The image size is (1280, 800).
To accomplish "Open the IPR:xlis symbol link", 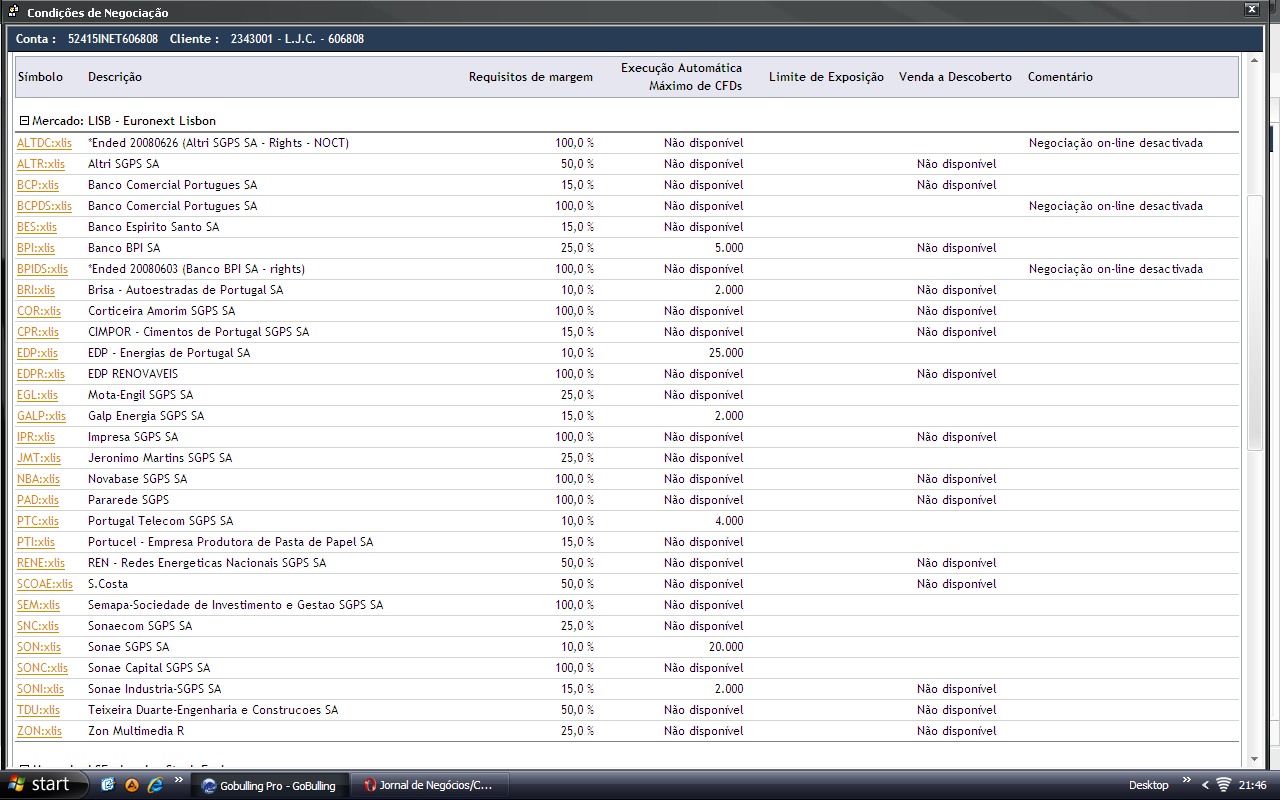I will pos(36,437).
